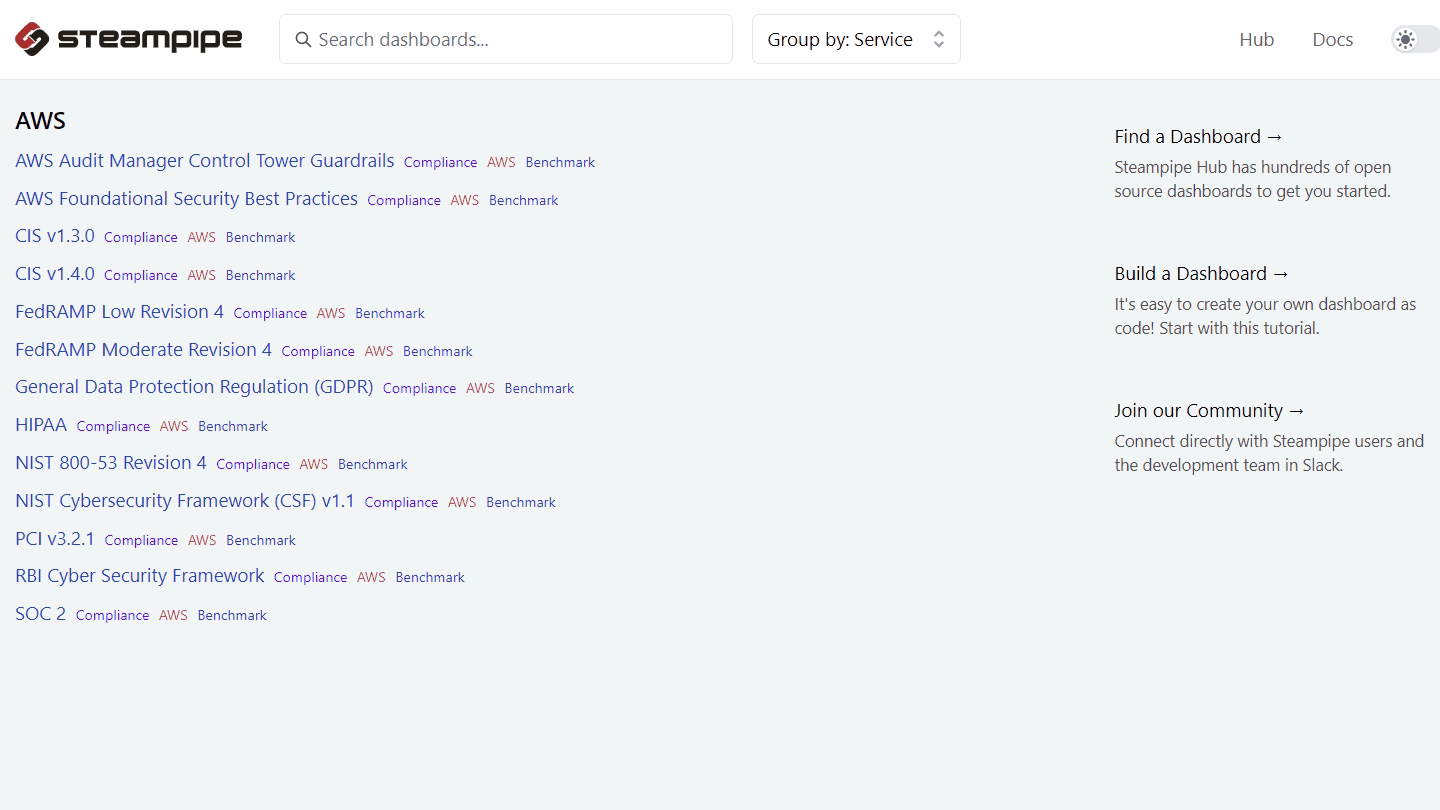Open the Docs link in the header
This screenshot has width=1440, height=810.
pos(1332,39)
